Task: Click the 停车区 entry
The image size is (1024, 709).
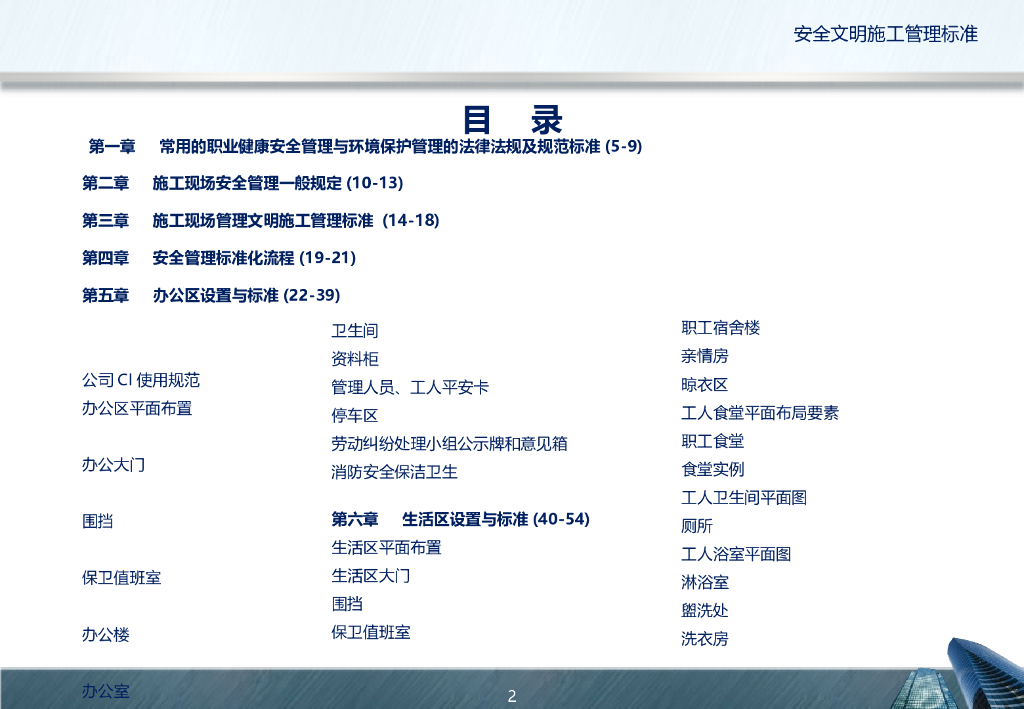Action: [x=355, y=415]
